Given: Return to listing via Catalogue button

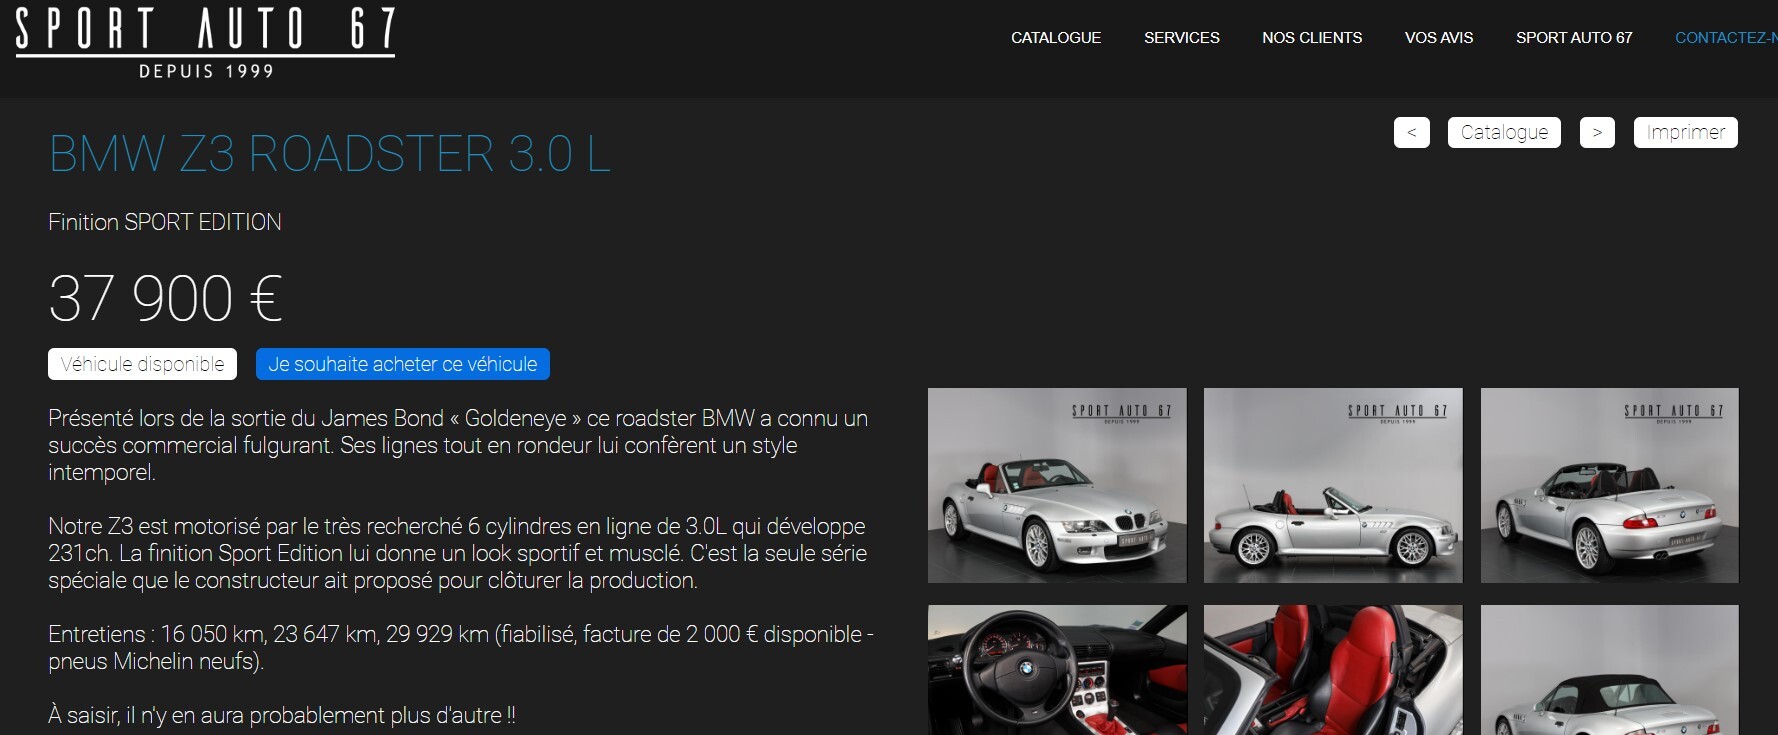Looking at the screenshot, I should pos(1504,132).
